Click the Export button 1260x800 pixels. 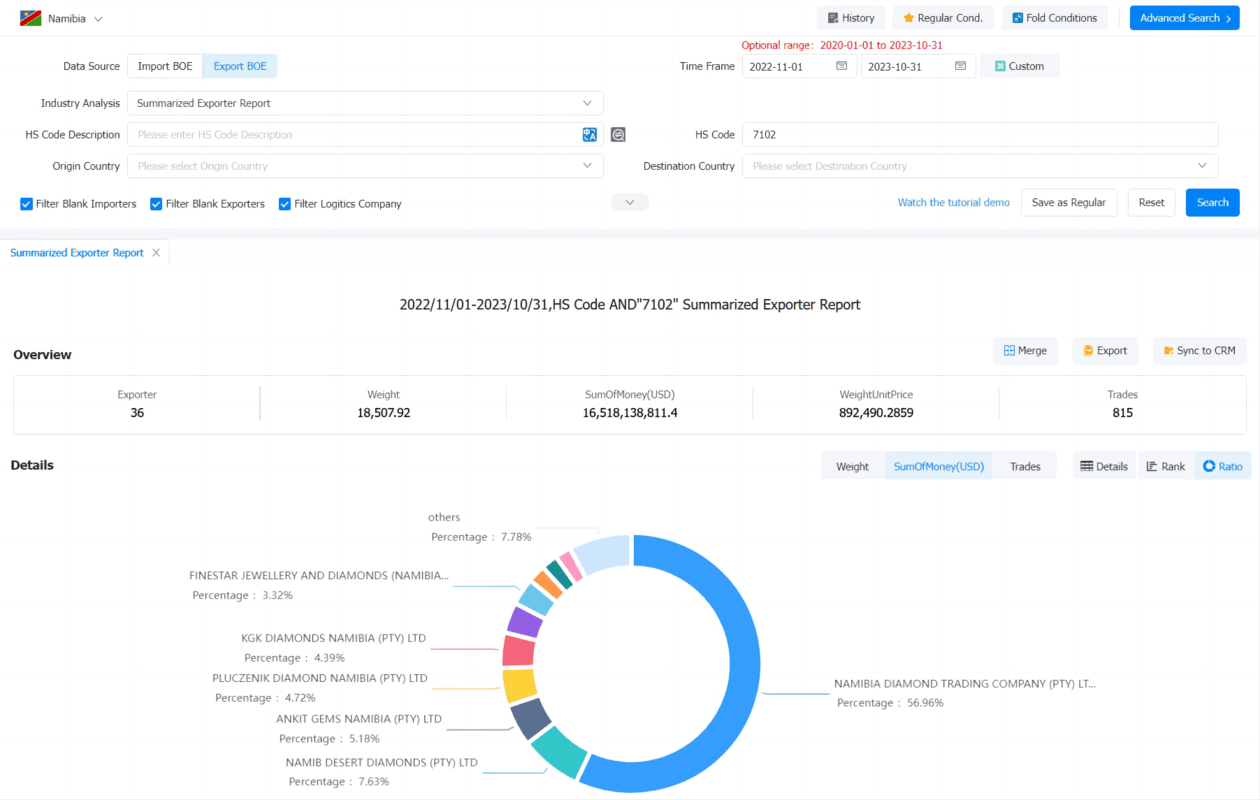pos(1105,351)
